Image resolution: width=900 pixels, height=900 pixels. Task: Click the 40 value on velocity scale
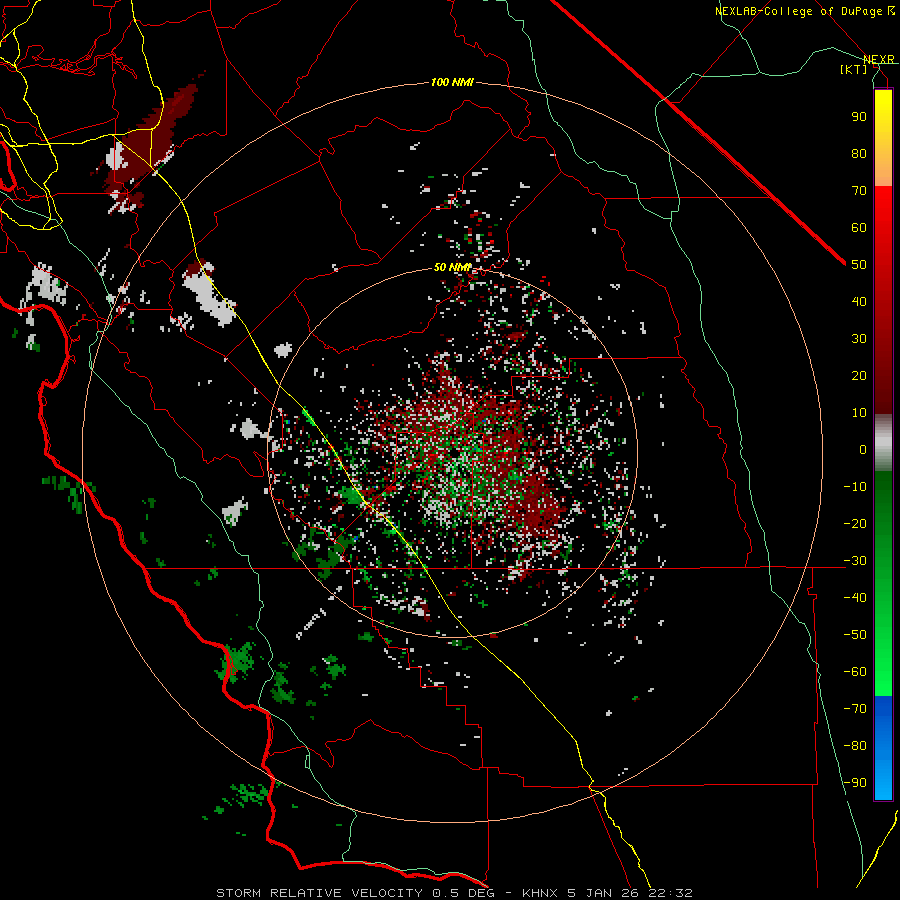pos(859,301)
